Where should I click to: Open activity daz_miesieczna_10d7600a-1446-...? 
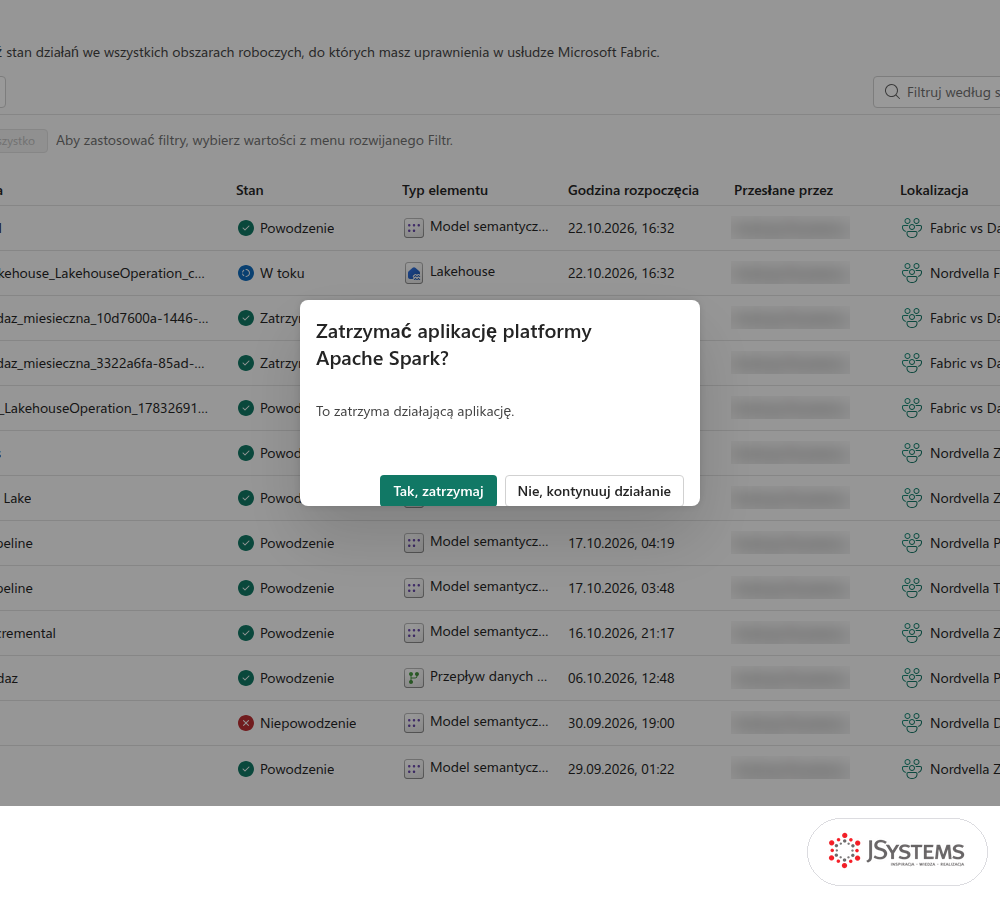coord(104,318)
